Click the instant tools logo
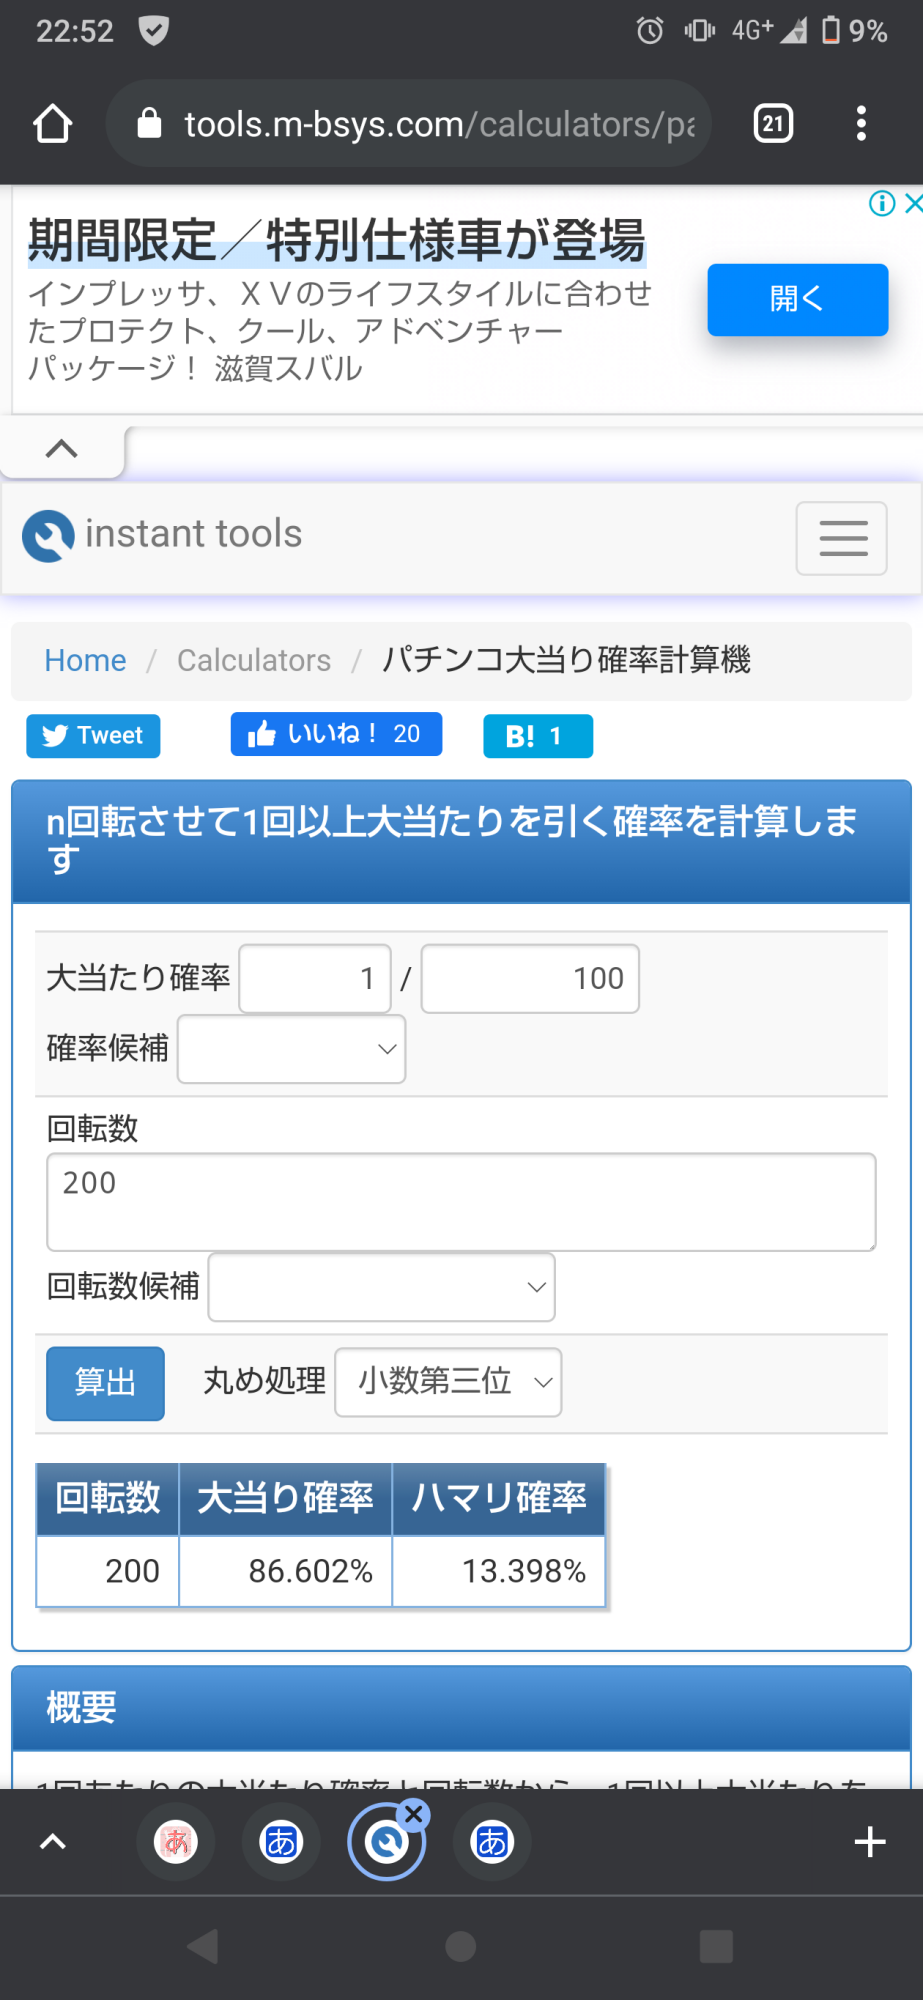The image size is (923, 2000). pyautogui.click(x=162, y=535)
